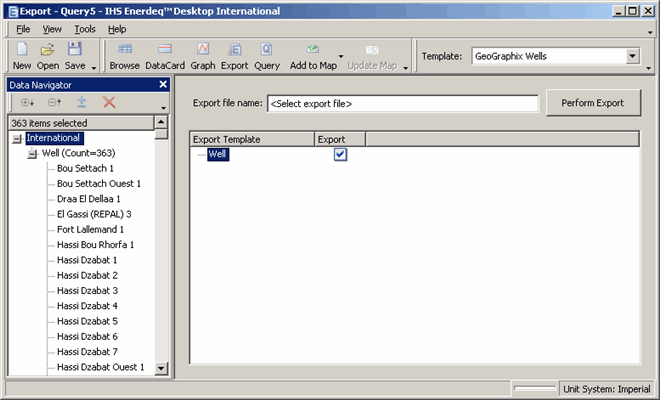Click the Perform Export button
The width and height of the screenshot is (660, 400).
593,103
